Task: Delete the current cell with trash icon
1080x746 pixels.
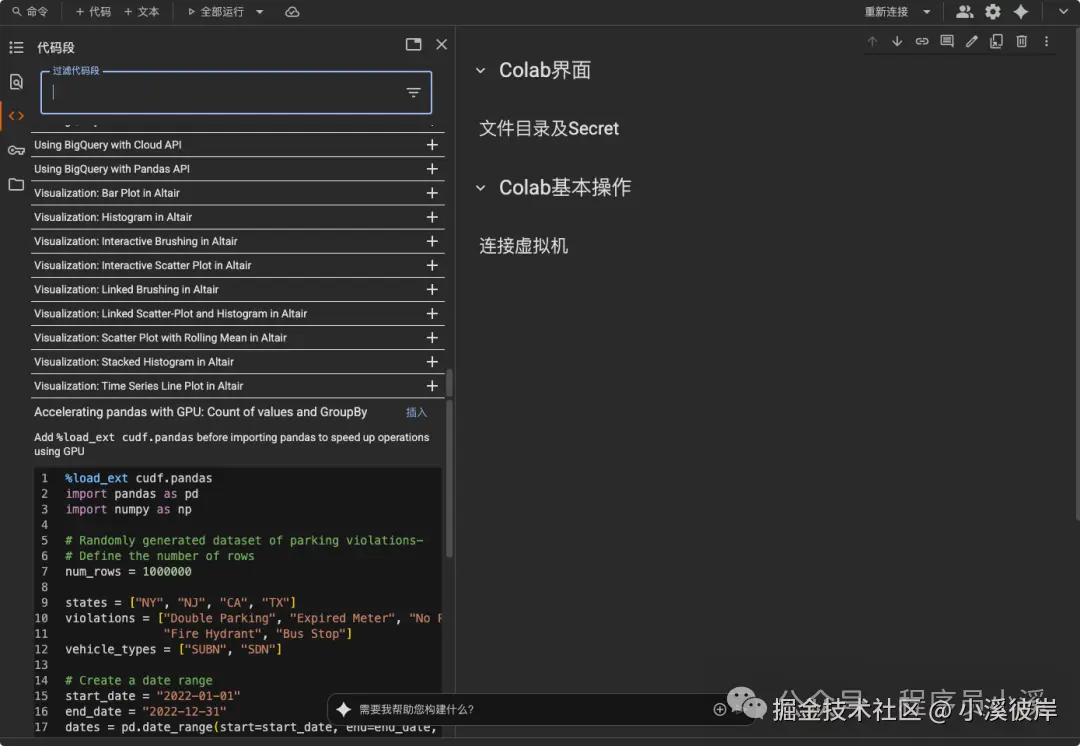Action: 1021,41
